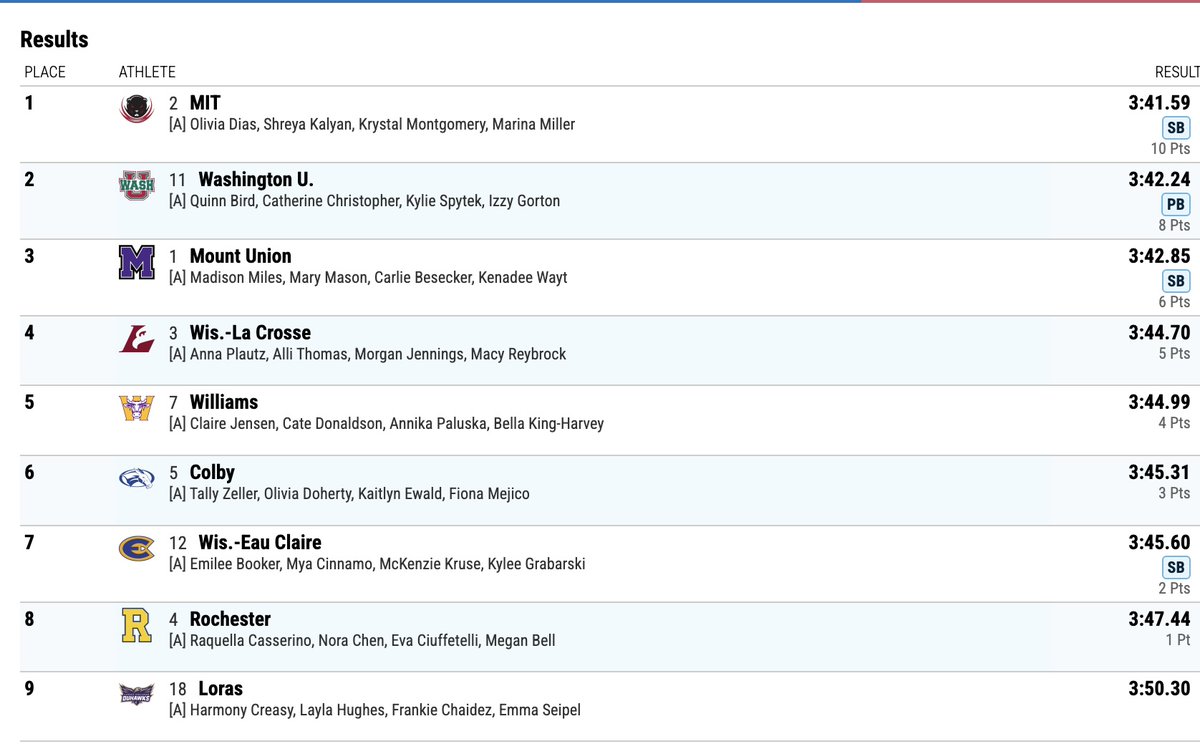
Task: Click place number 9 in the Loras row
Action: tap(29, 689)
